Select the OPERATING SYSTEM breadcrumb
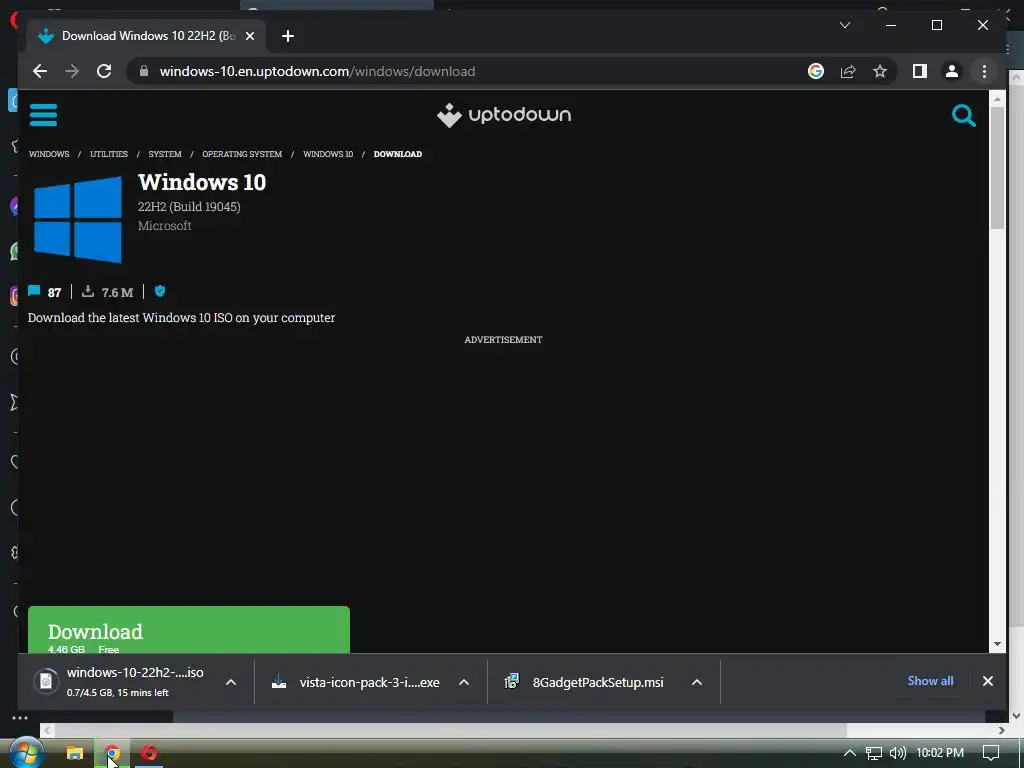 242,154
